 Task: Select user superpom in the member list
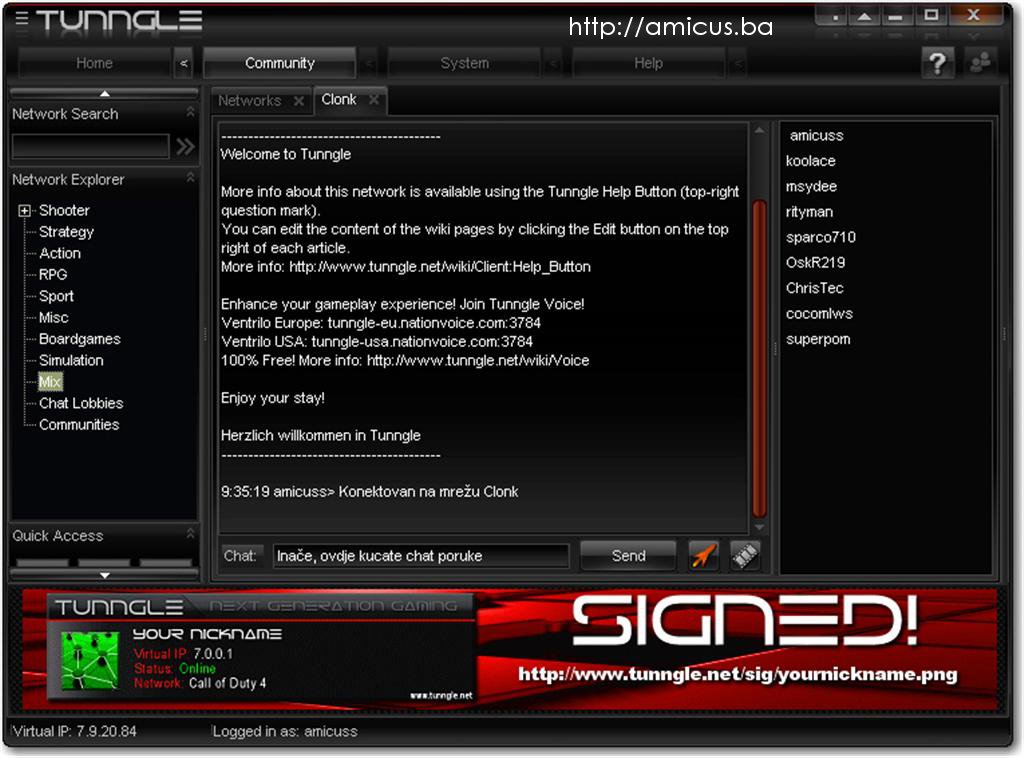(x=818, y=340)
